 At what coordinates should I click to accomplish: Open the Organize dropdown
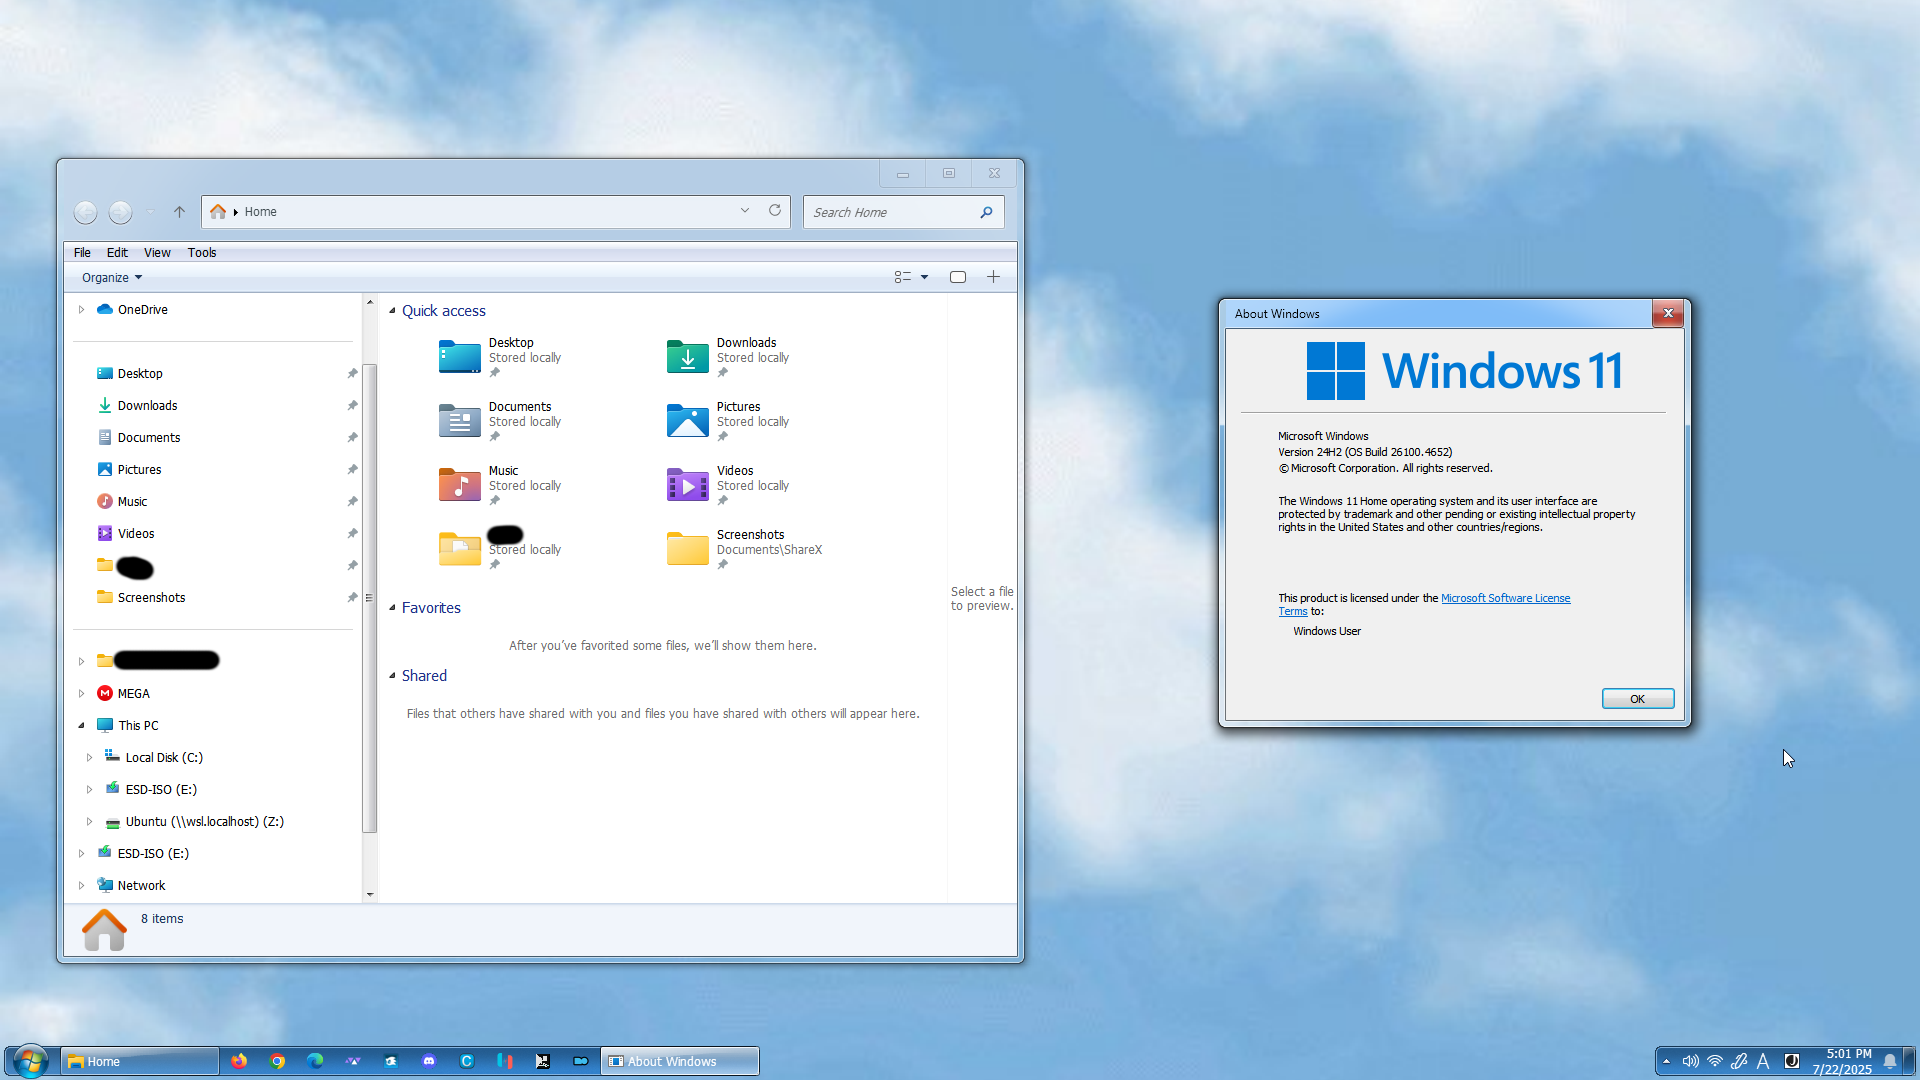click(x=112, y=278)
